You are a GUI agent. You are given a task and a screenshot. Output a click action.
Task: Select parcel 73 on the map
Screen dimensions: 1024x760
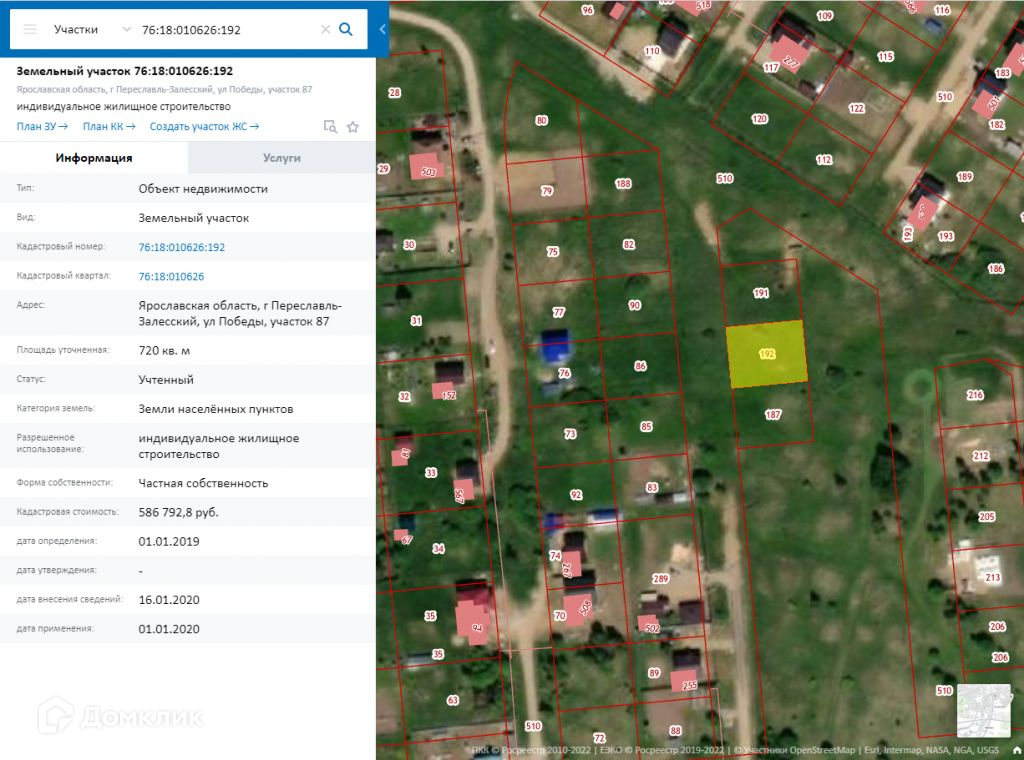[570, 434]
